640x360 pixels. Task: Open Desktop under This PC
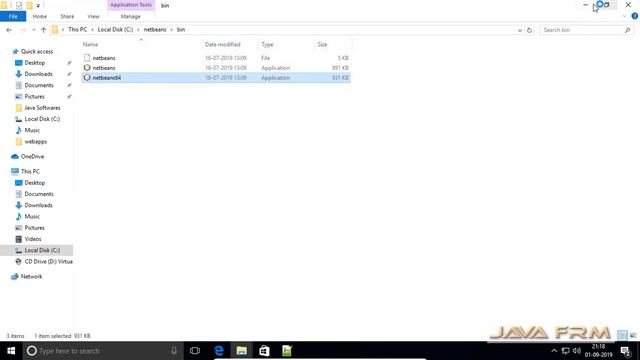pyautogui.click(x=35, y=183)
